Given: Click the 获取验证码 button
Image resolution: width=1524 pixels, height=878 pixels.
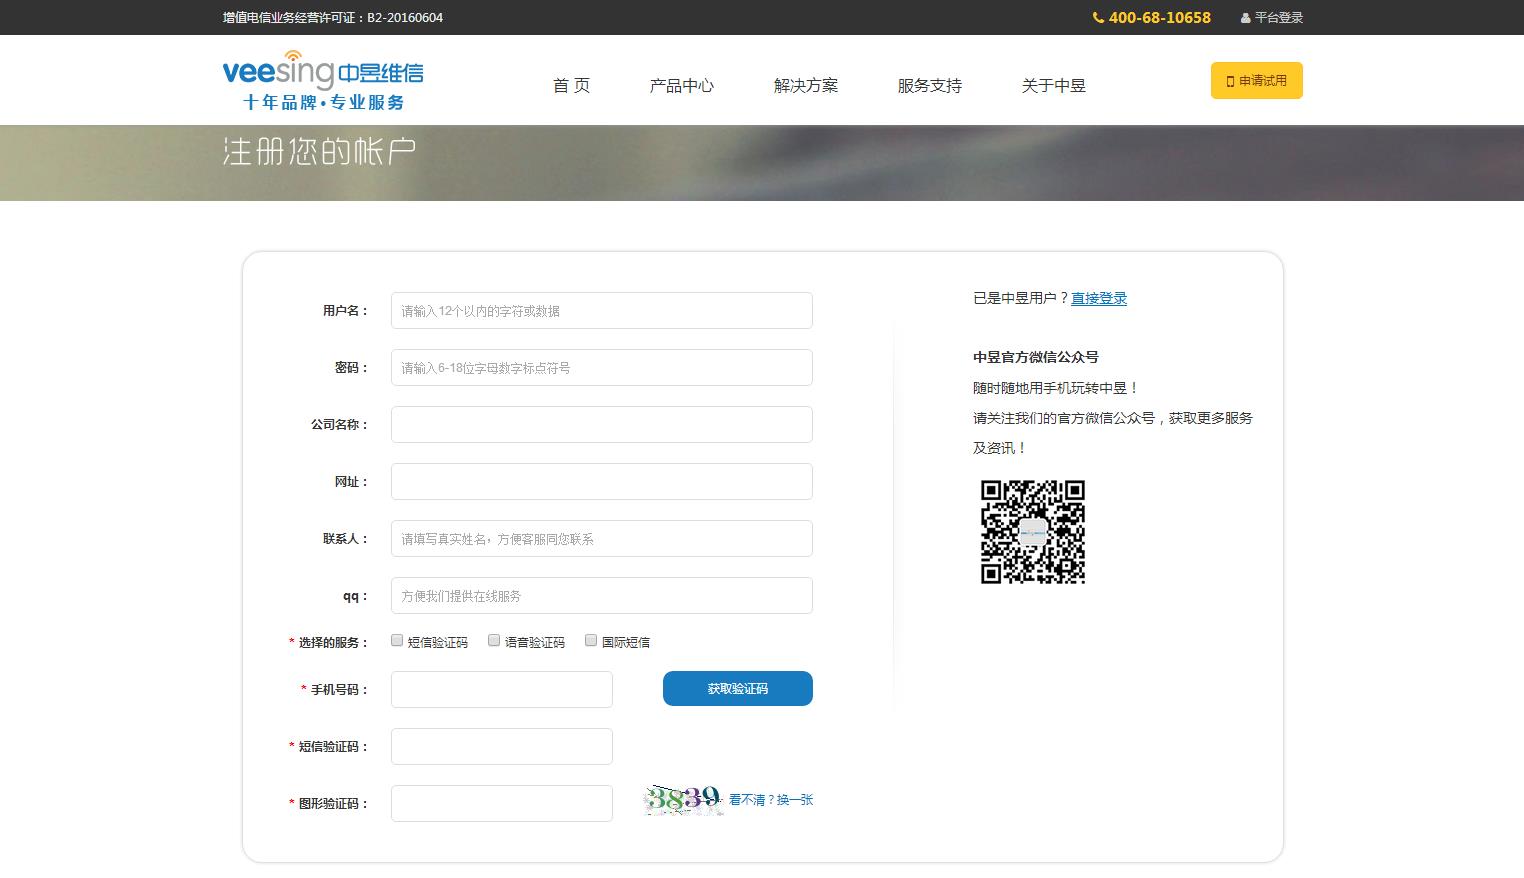Looking at the screenshot, I should [737, 689].
